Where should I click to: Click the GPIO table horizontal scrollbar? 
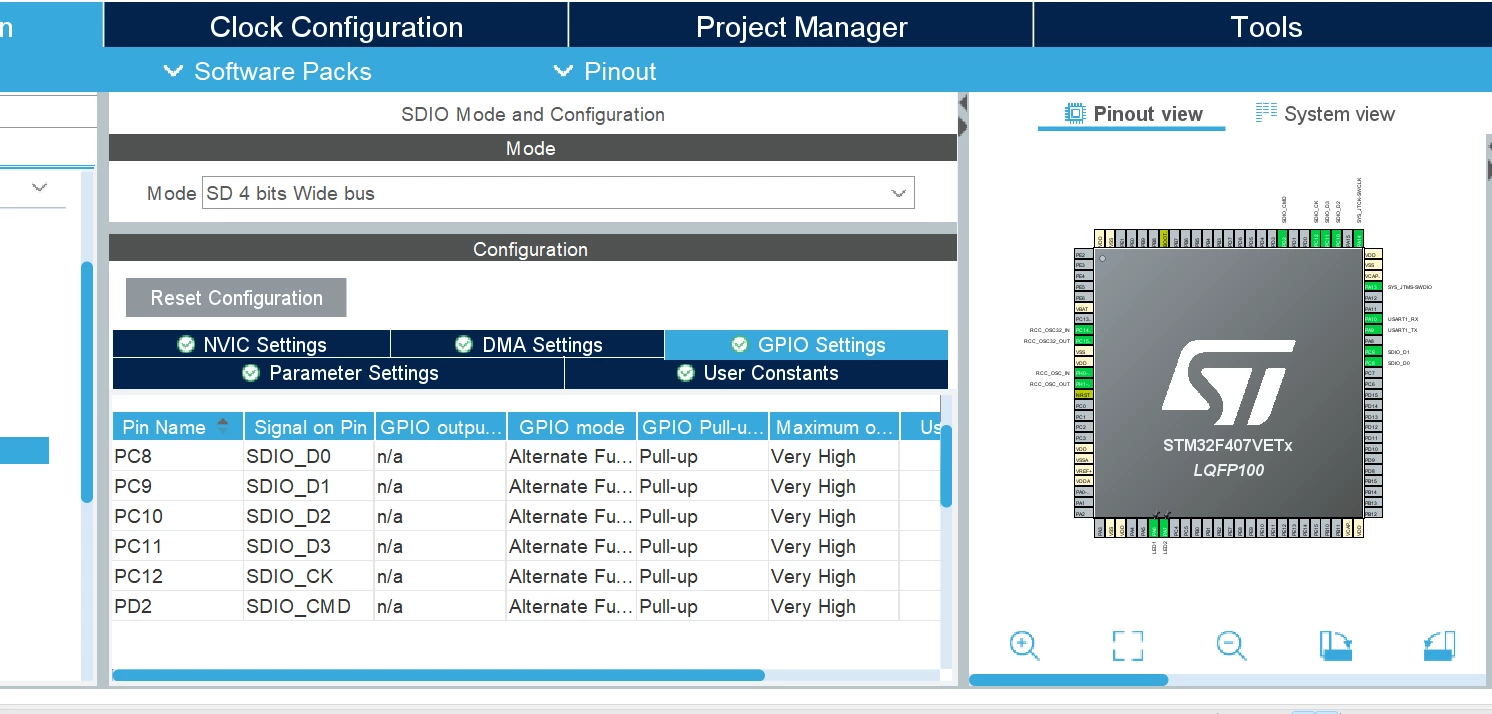point(439,675)
